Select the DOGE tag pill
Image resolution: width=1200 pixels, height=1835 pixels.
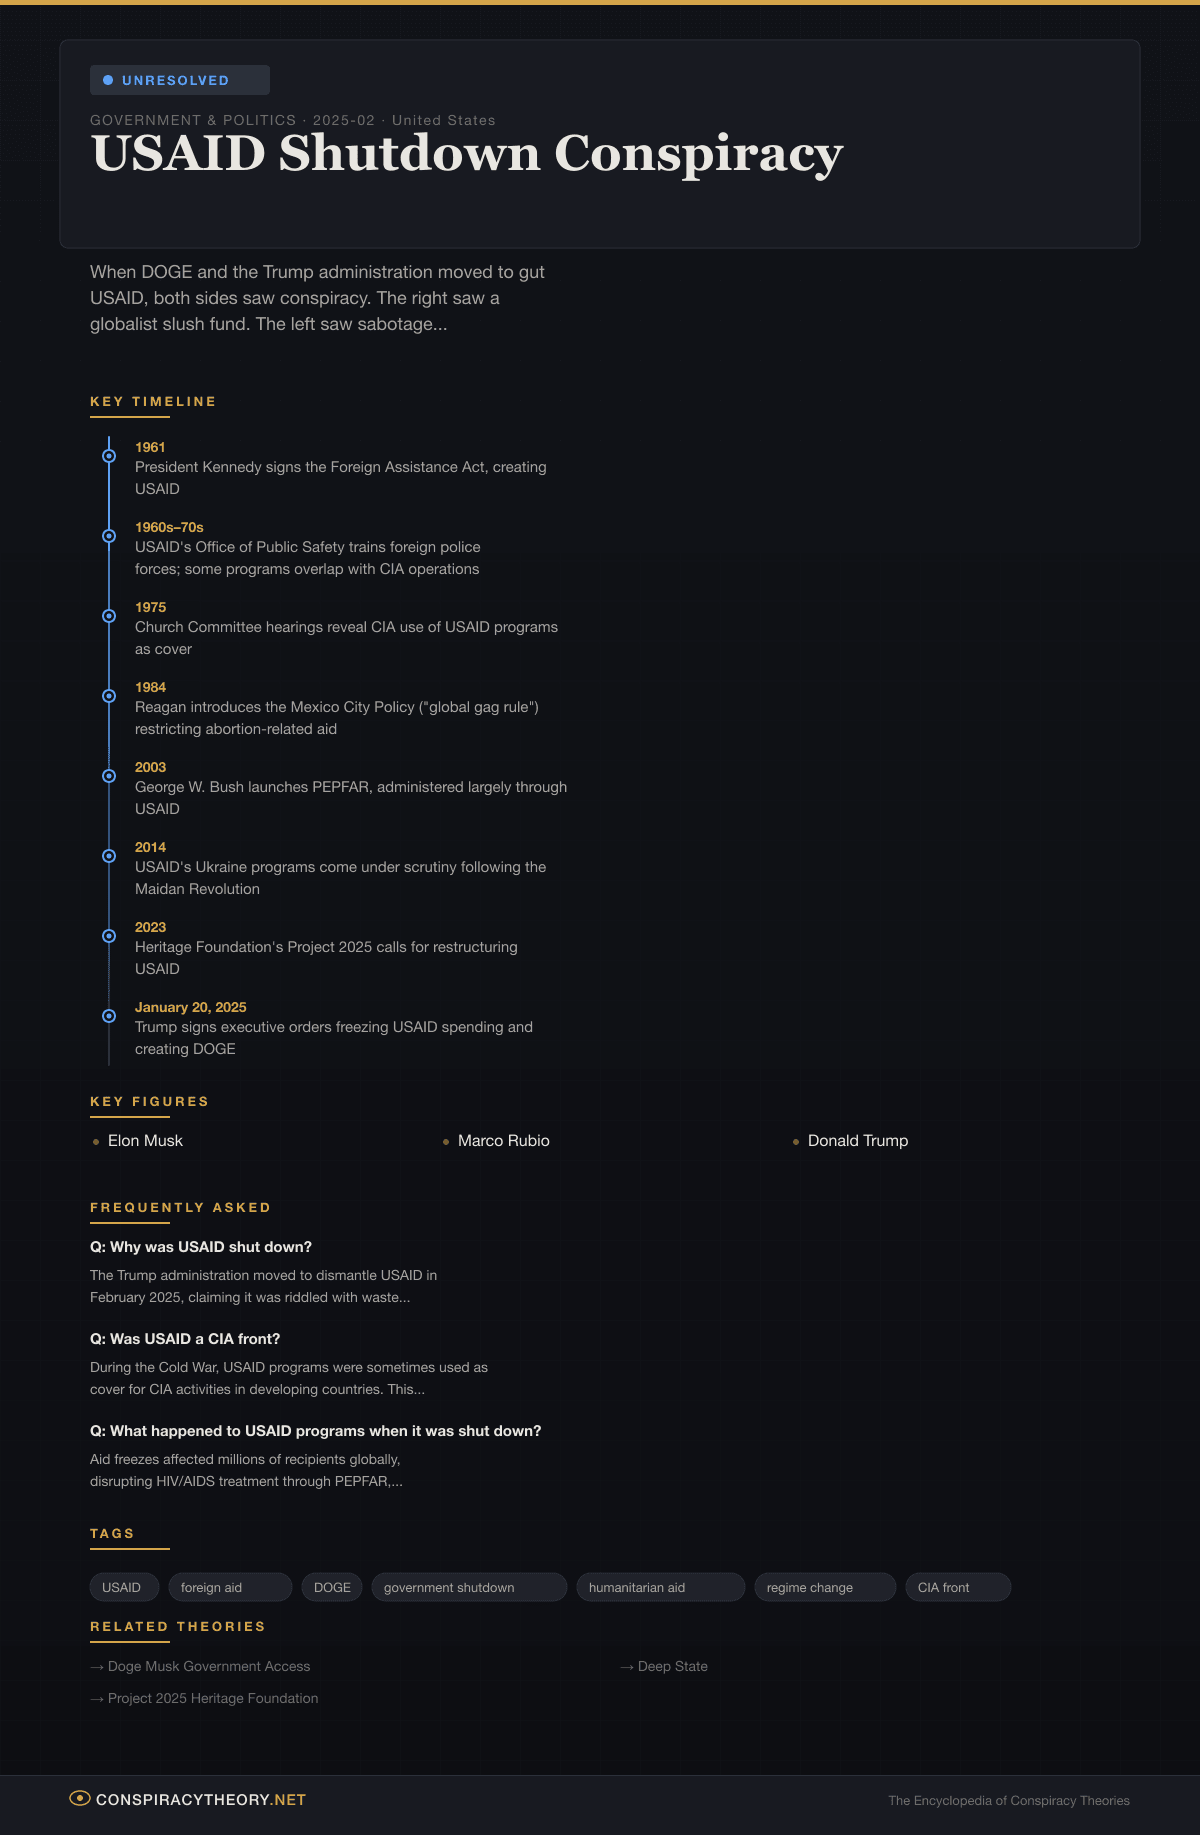point(332,1587)
